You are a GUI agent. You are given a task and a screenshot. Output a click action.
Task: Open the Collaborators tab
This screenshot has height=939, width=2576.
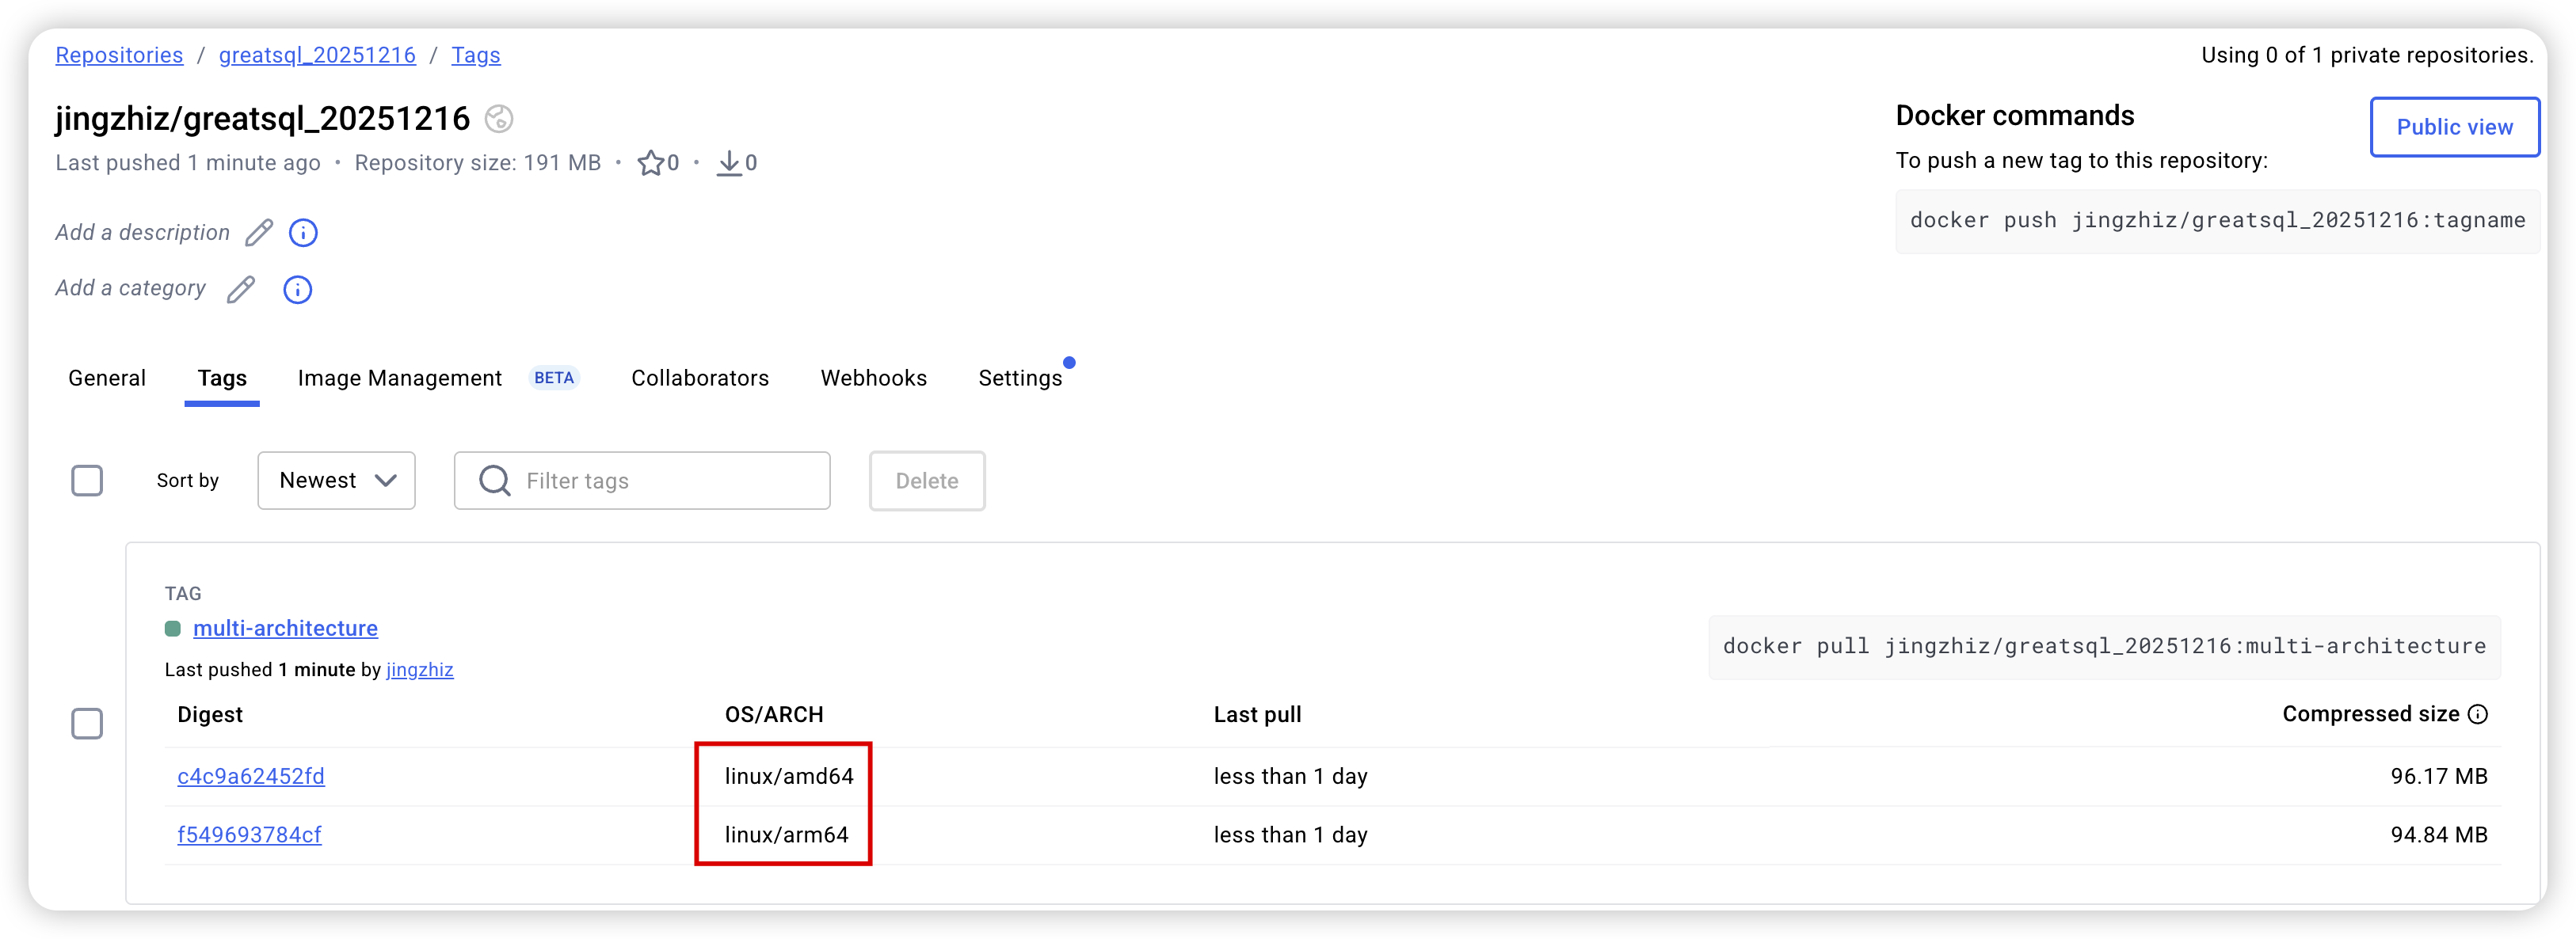pyautogui.click(x=699, y=378)
